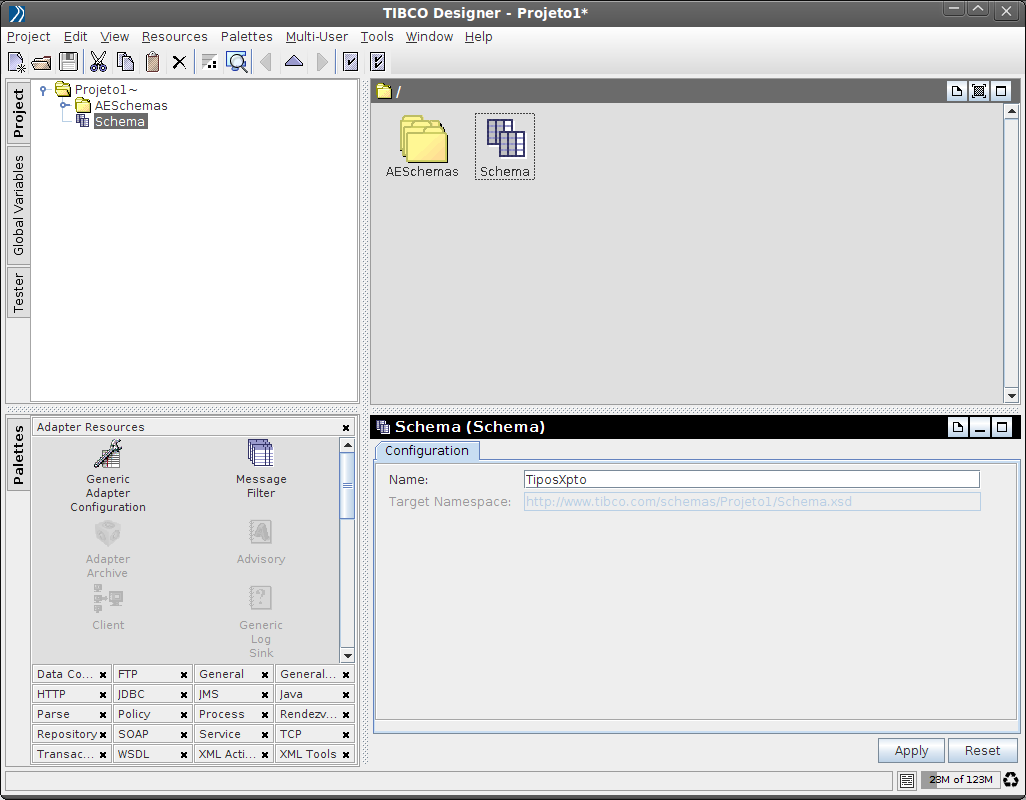Click the Paste clipboard toolbar icon
The height and width of the screenshot is (800, 1026).
[152, 62]
